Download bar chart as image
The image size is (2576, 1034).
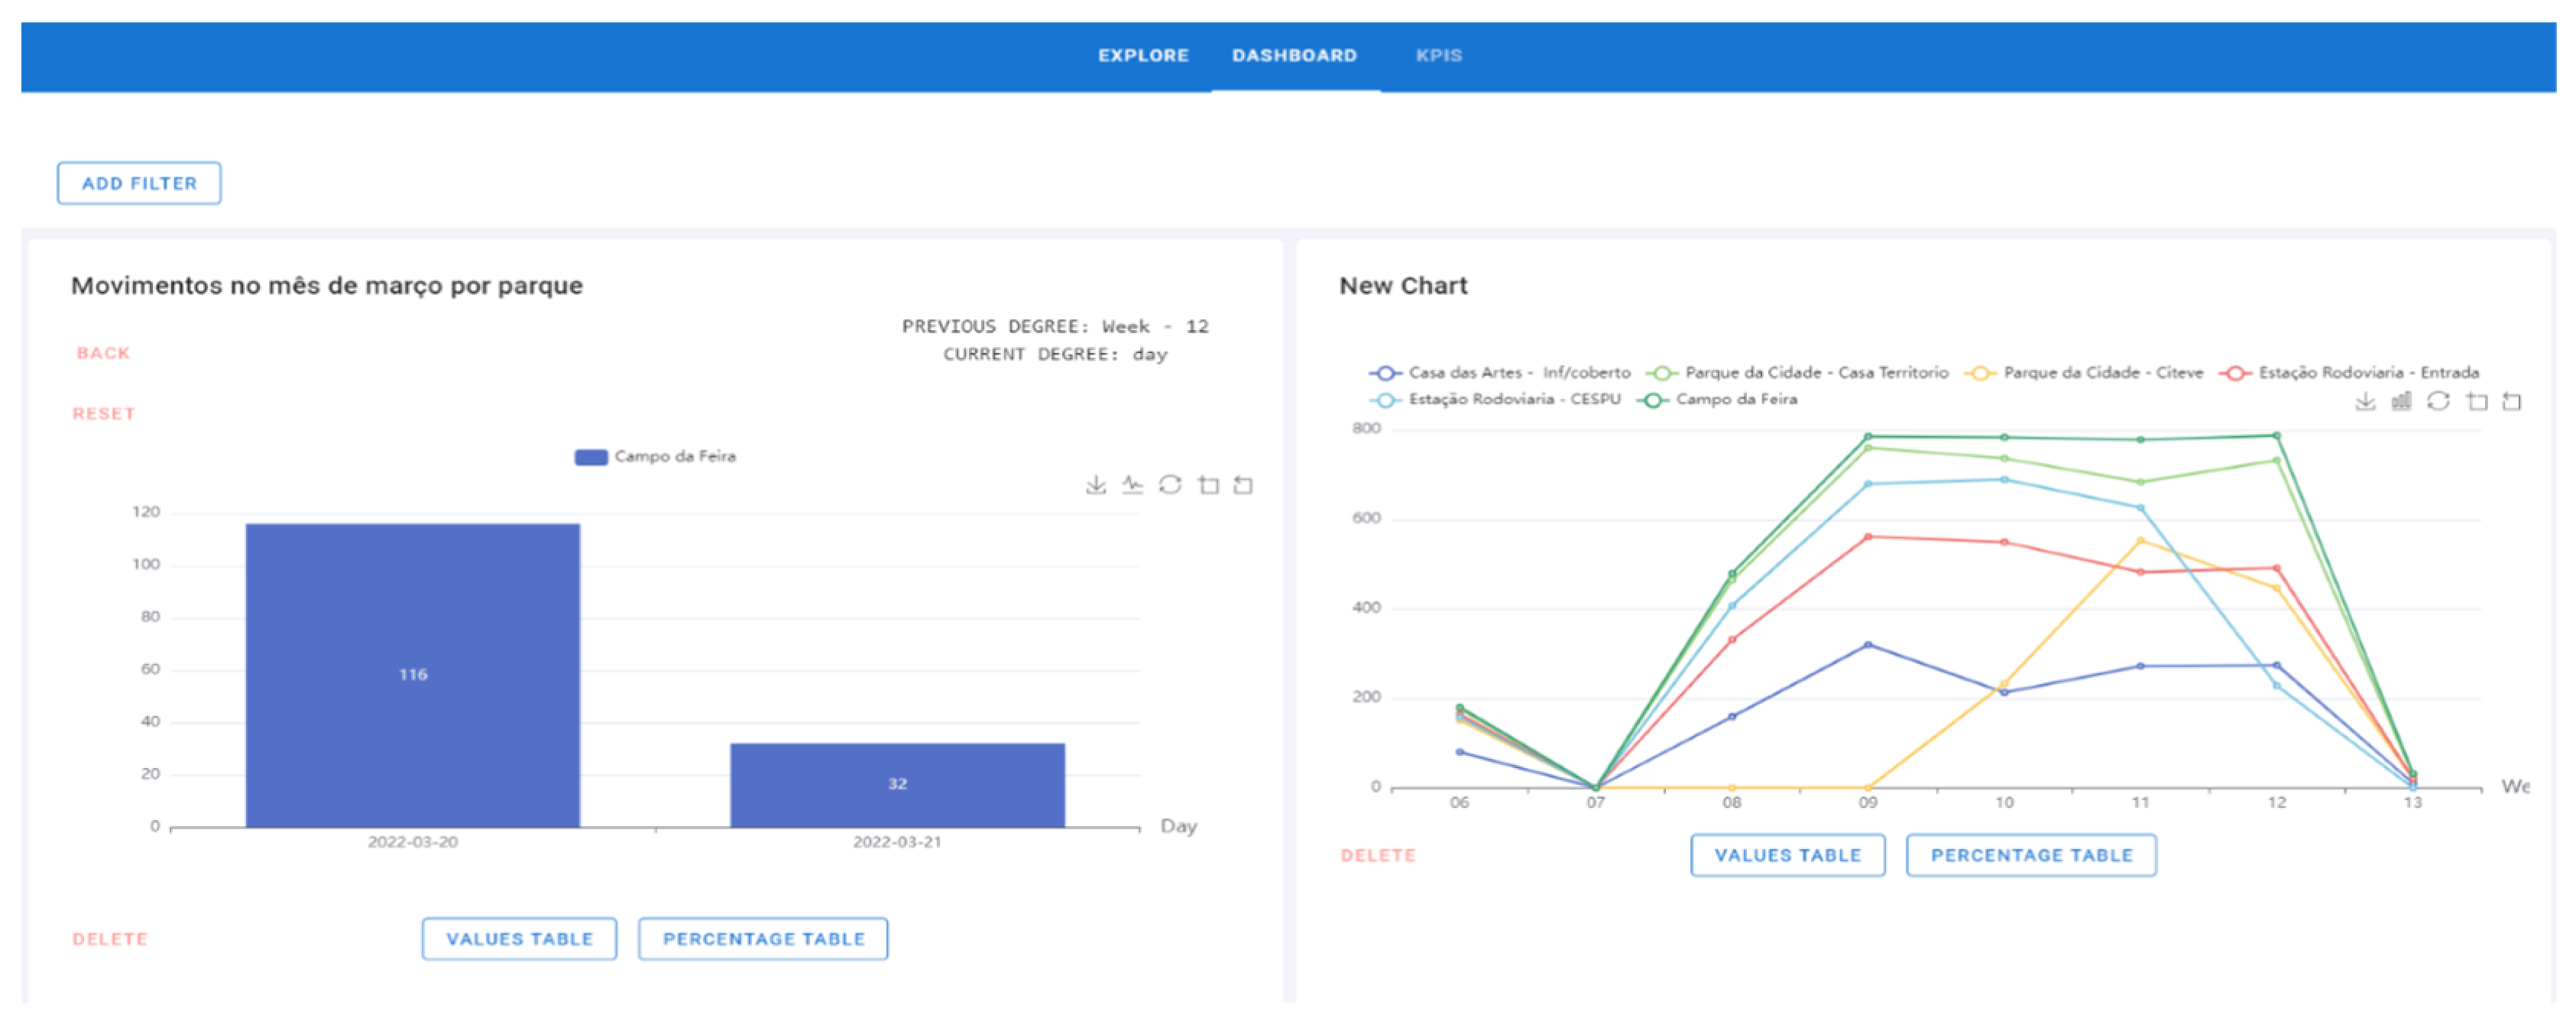(1096, 485)
